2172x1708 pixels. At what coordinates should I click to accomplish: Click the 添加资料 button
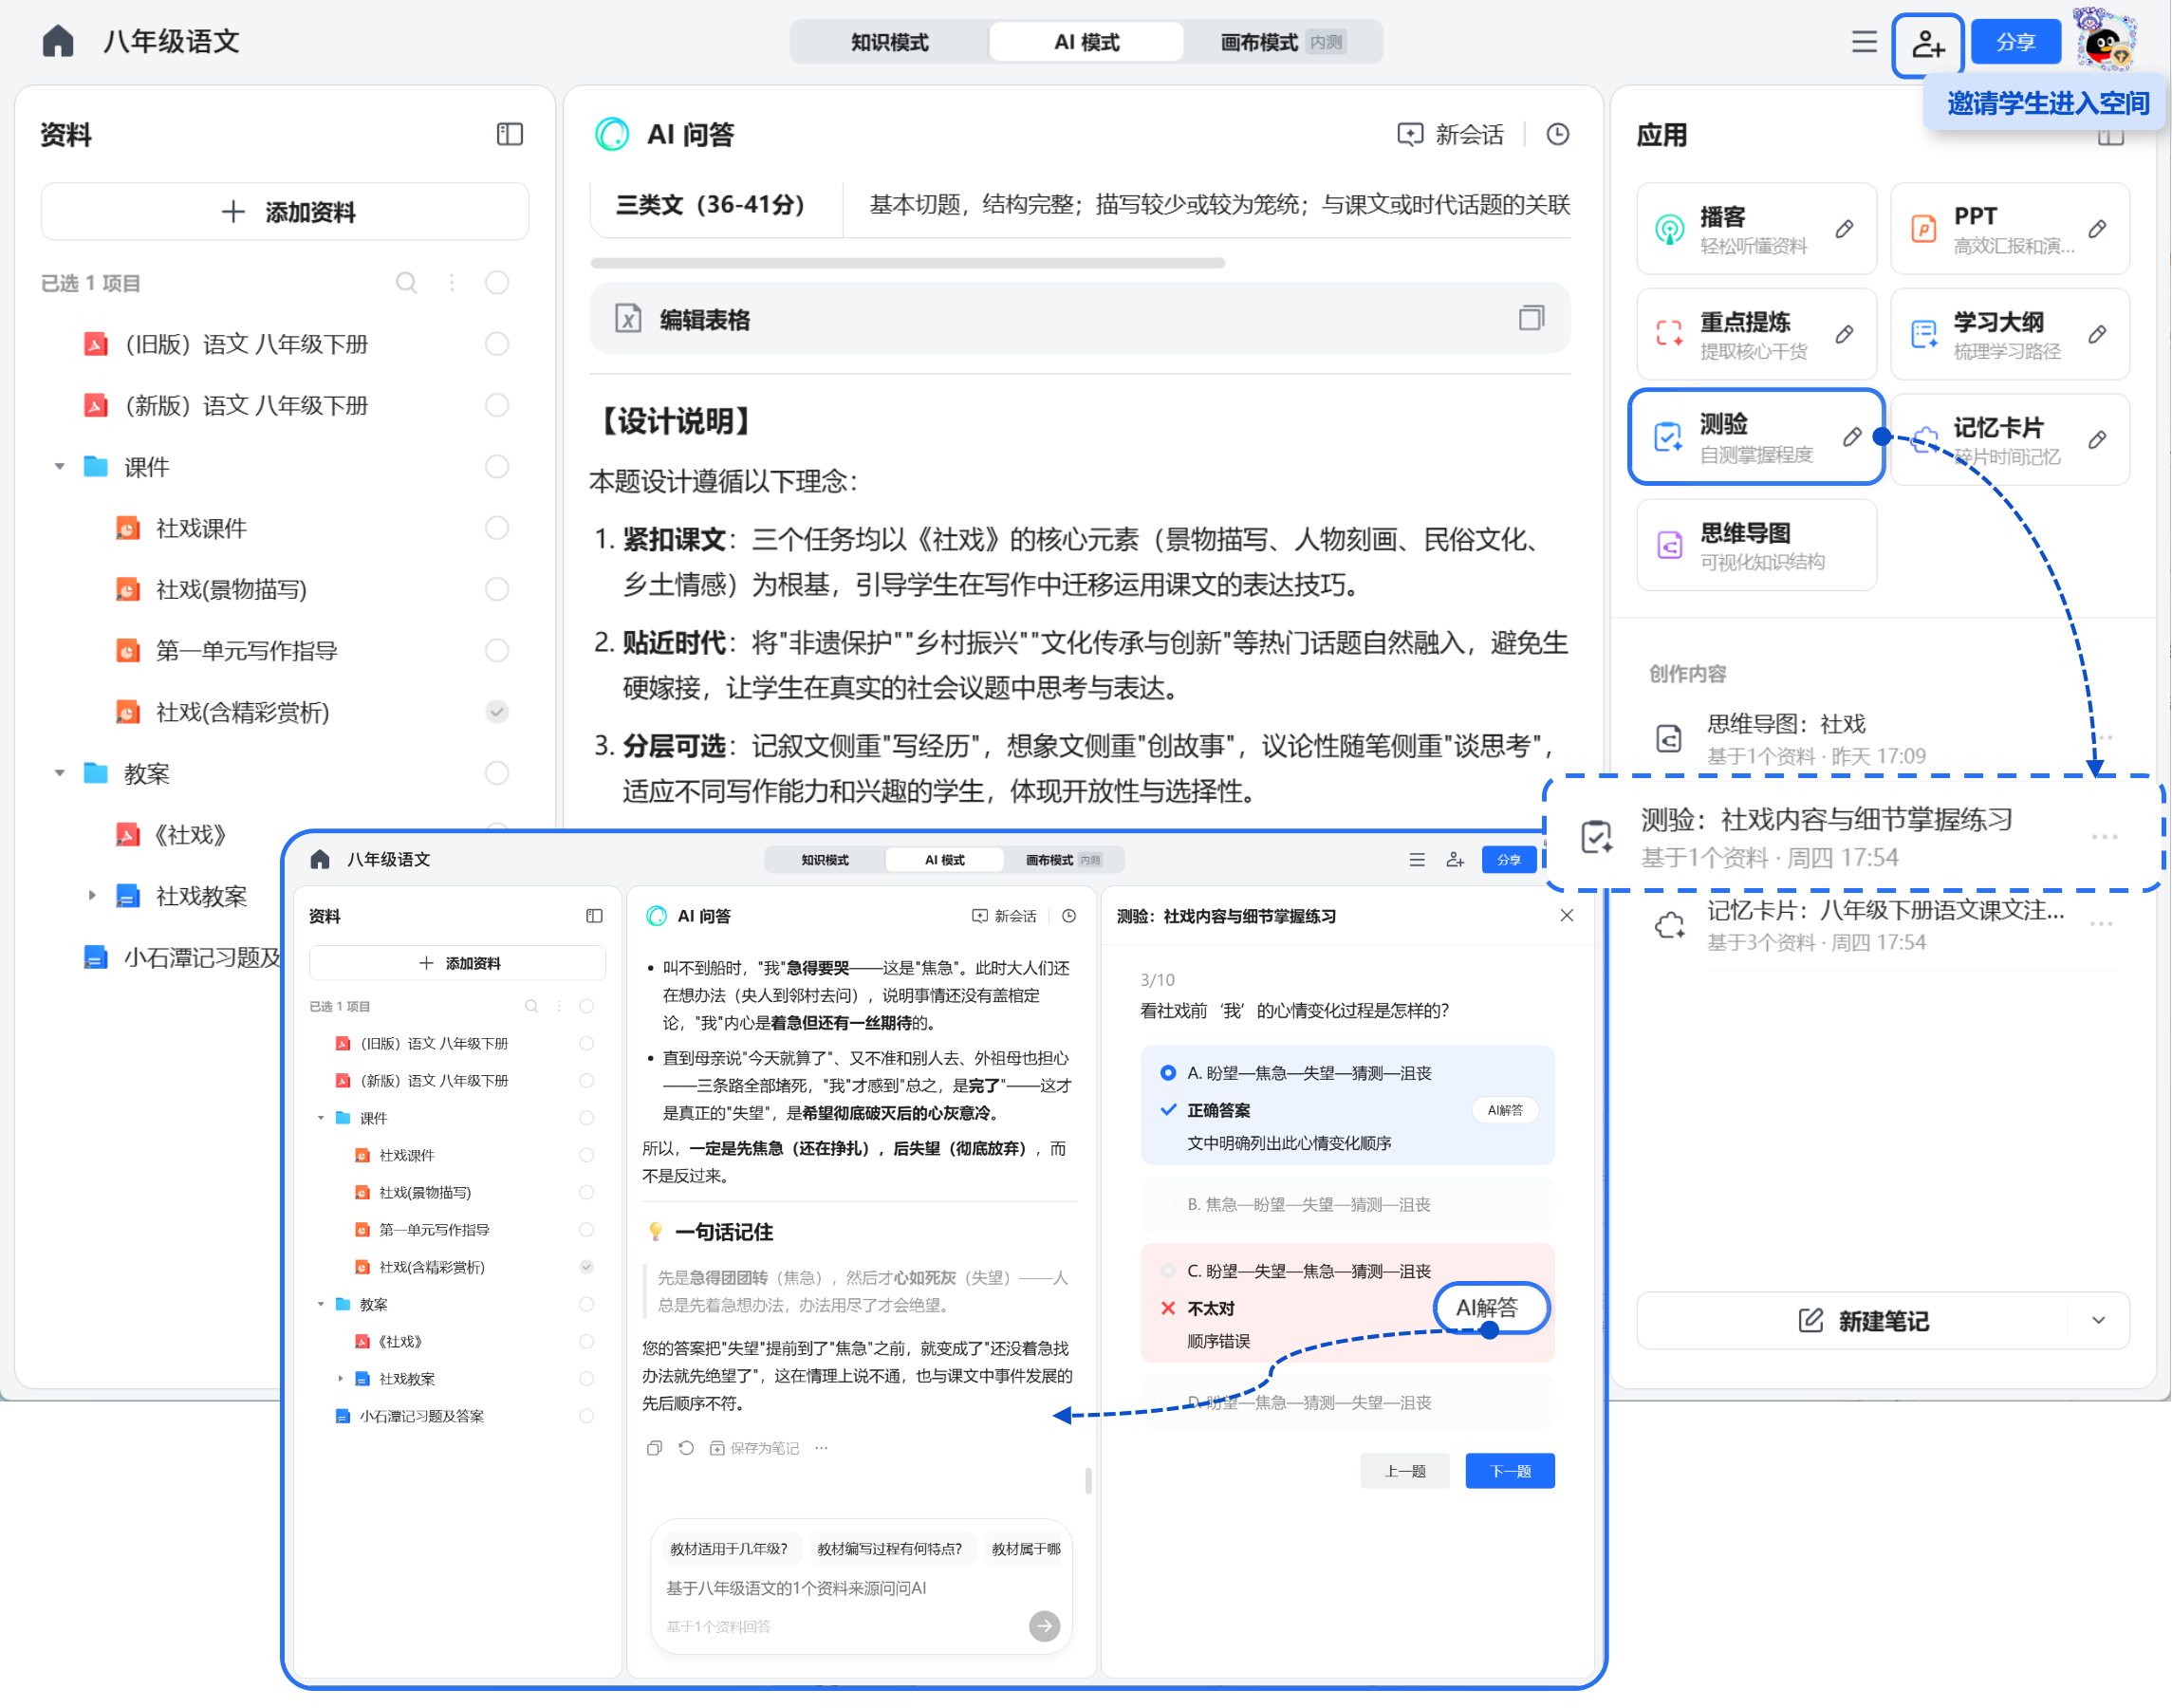tap(285, 211)
